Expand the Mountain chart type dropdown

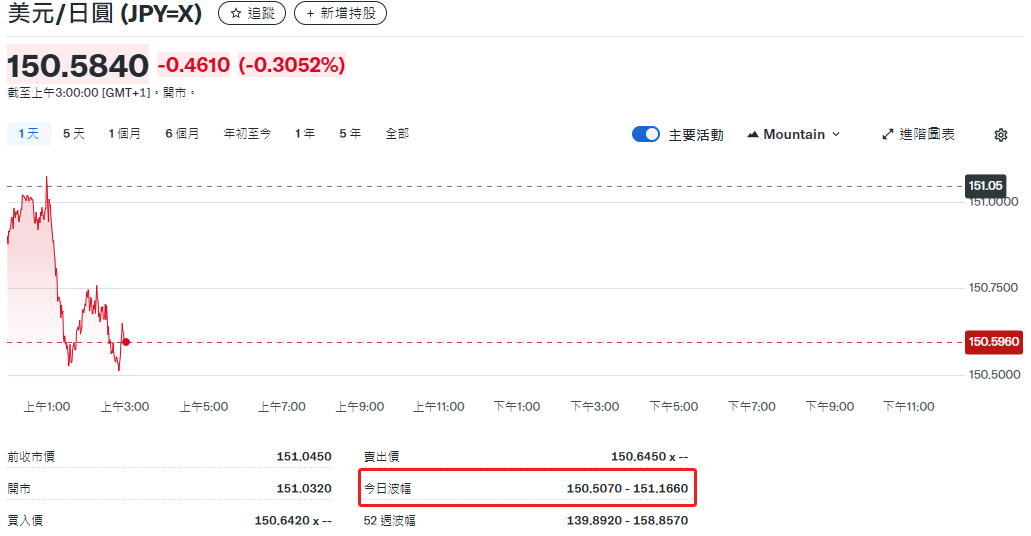(794, 134)
